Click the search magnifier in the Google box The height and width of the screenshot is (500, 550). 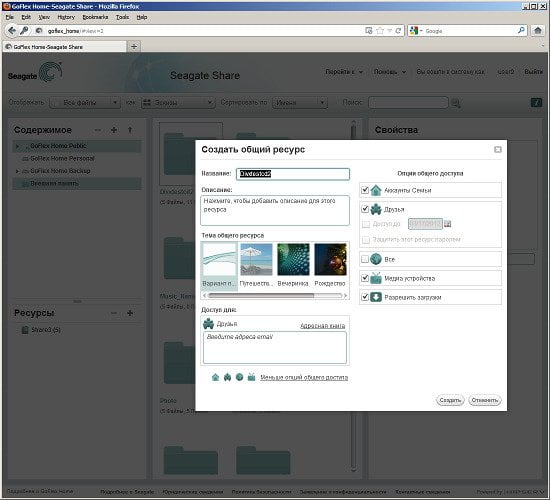[x=521, y=31]
